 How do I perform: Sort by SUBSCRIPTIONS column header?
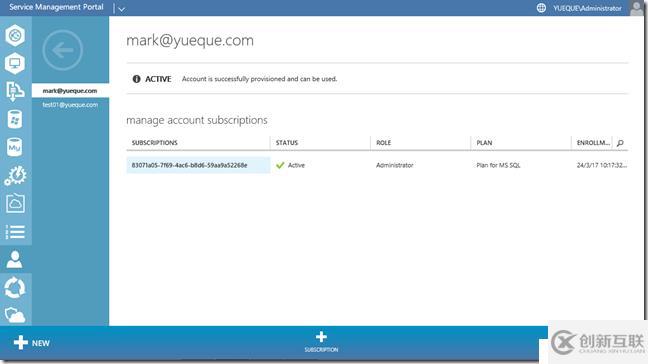(x=155, y=143)
